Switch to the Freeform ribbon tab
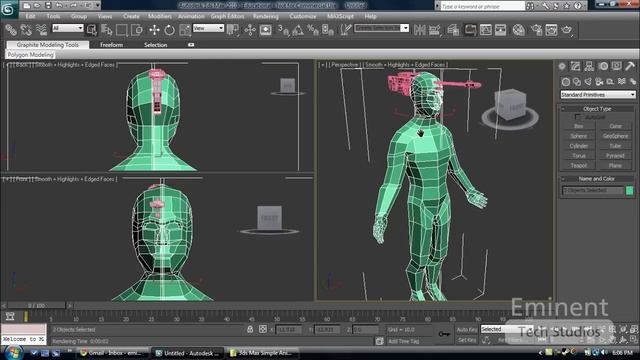640x360 pixels. click(111, 45)
